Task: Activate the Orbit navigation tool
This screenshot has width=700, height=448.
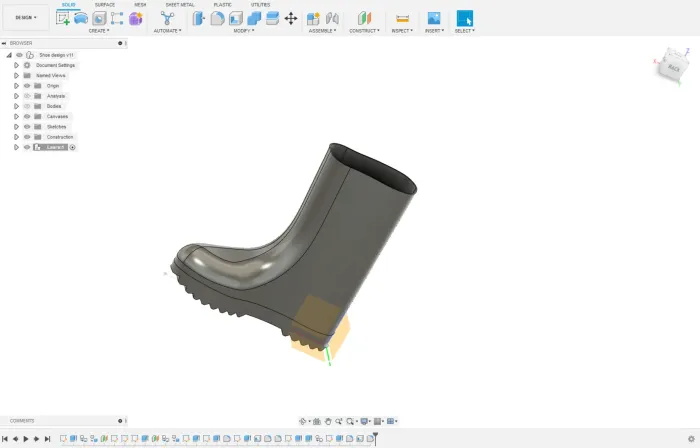Action: pyautogui.click(x=303, y=421)
